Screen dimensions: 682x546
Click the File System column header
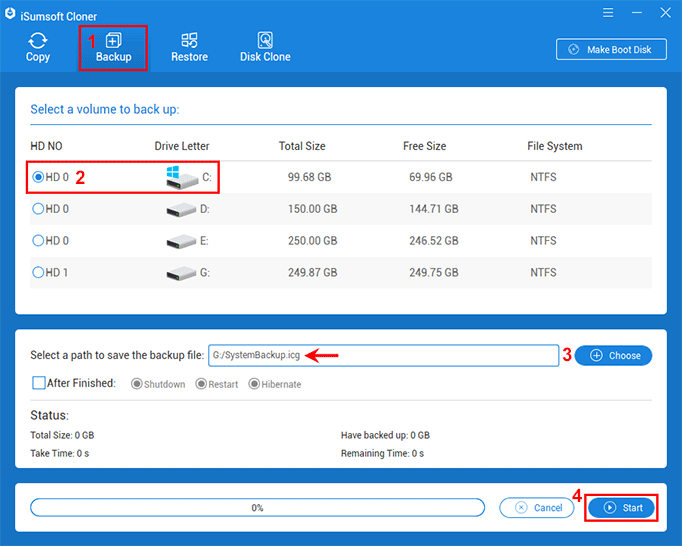pos(555,146)
